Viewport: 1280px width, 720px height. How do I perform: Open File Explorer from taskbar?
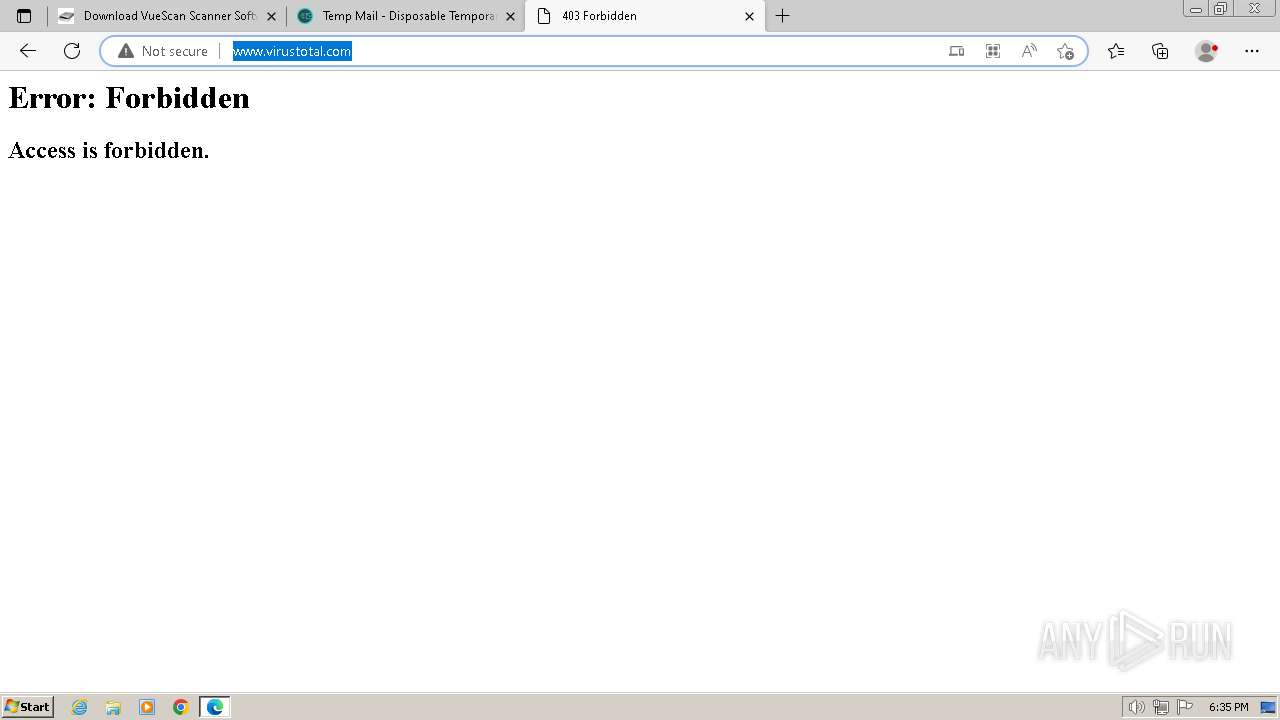[x=113, y=707]
